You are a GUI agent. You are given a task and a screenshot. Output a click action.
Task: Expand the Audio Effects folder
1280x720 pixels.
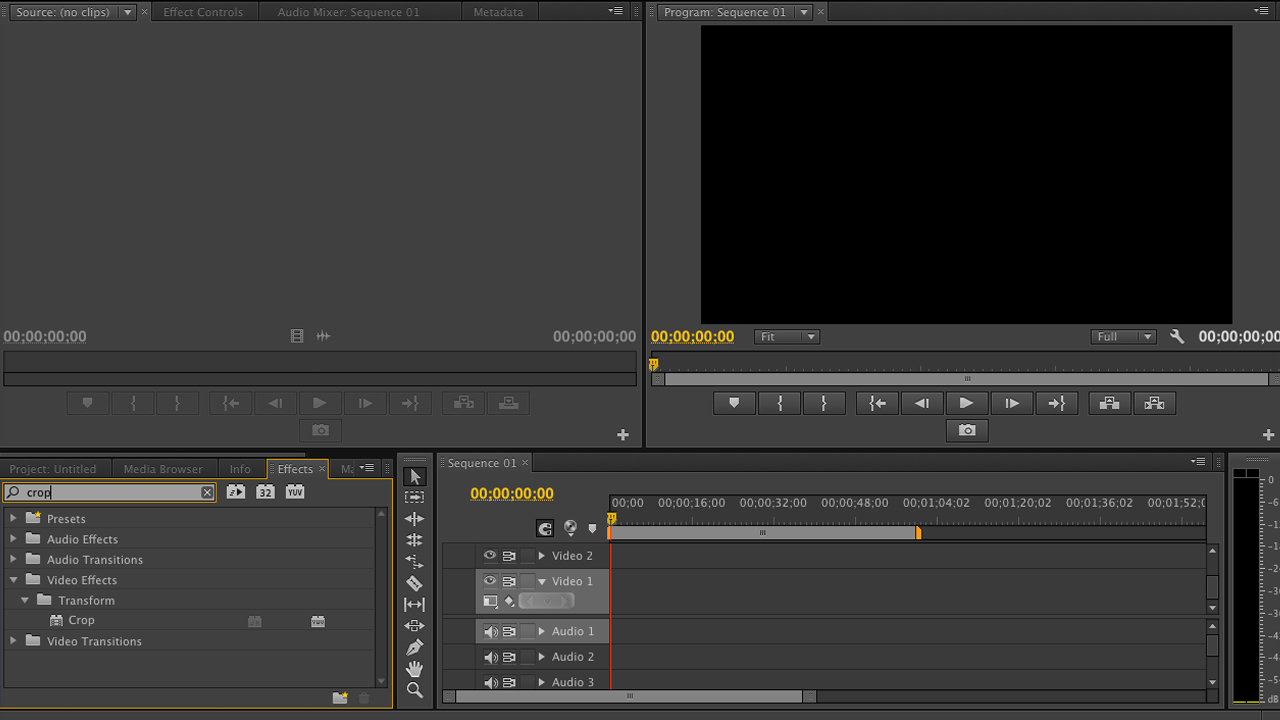[x=13, y=539]
